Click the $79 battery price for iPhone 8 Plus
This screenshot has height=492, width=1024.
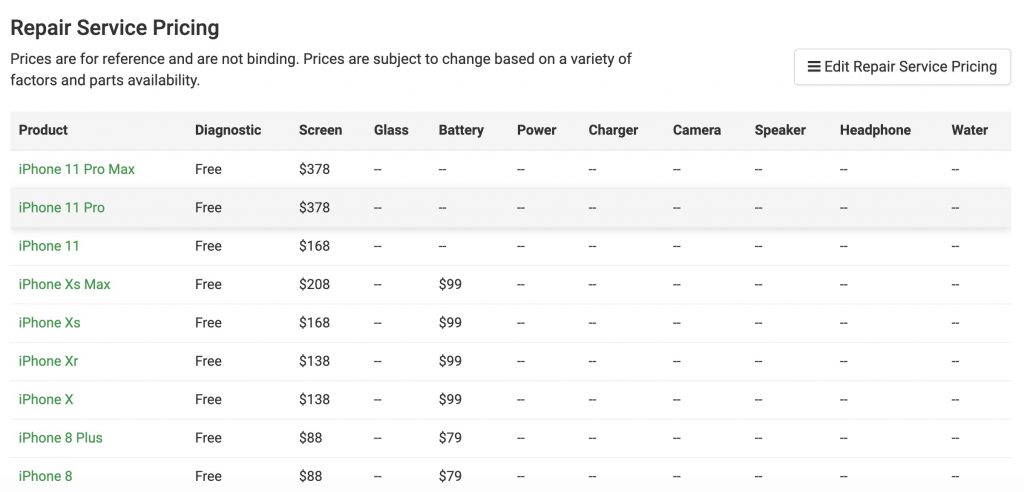pyautogui.click(x=450, y=438)
